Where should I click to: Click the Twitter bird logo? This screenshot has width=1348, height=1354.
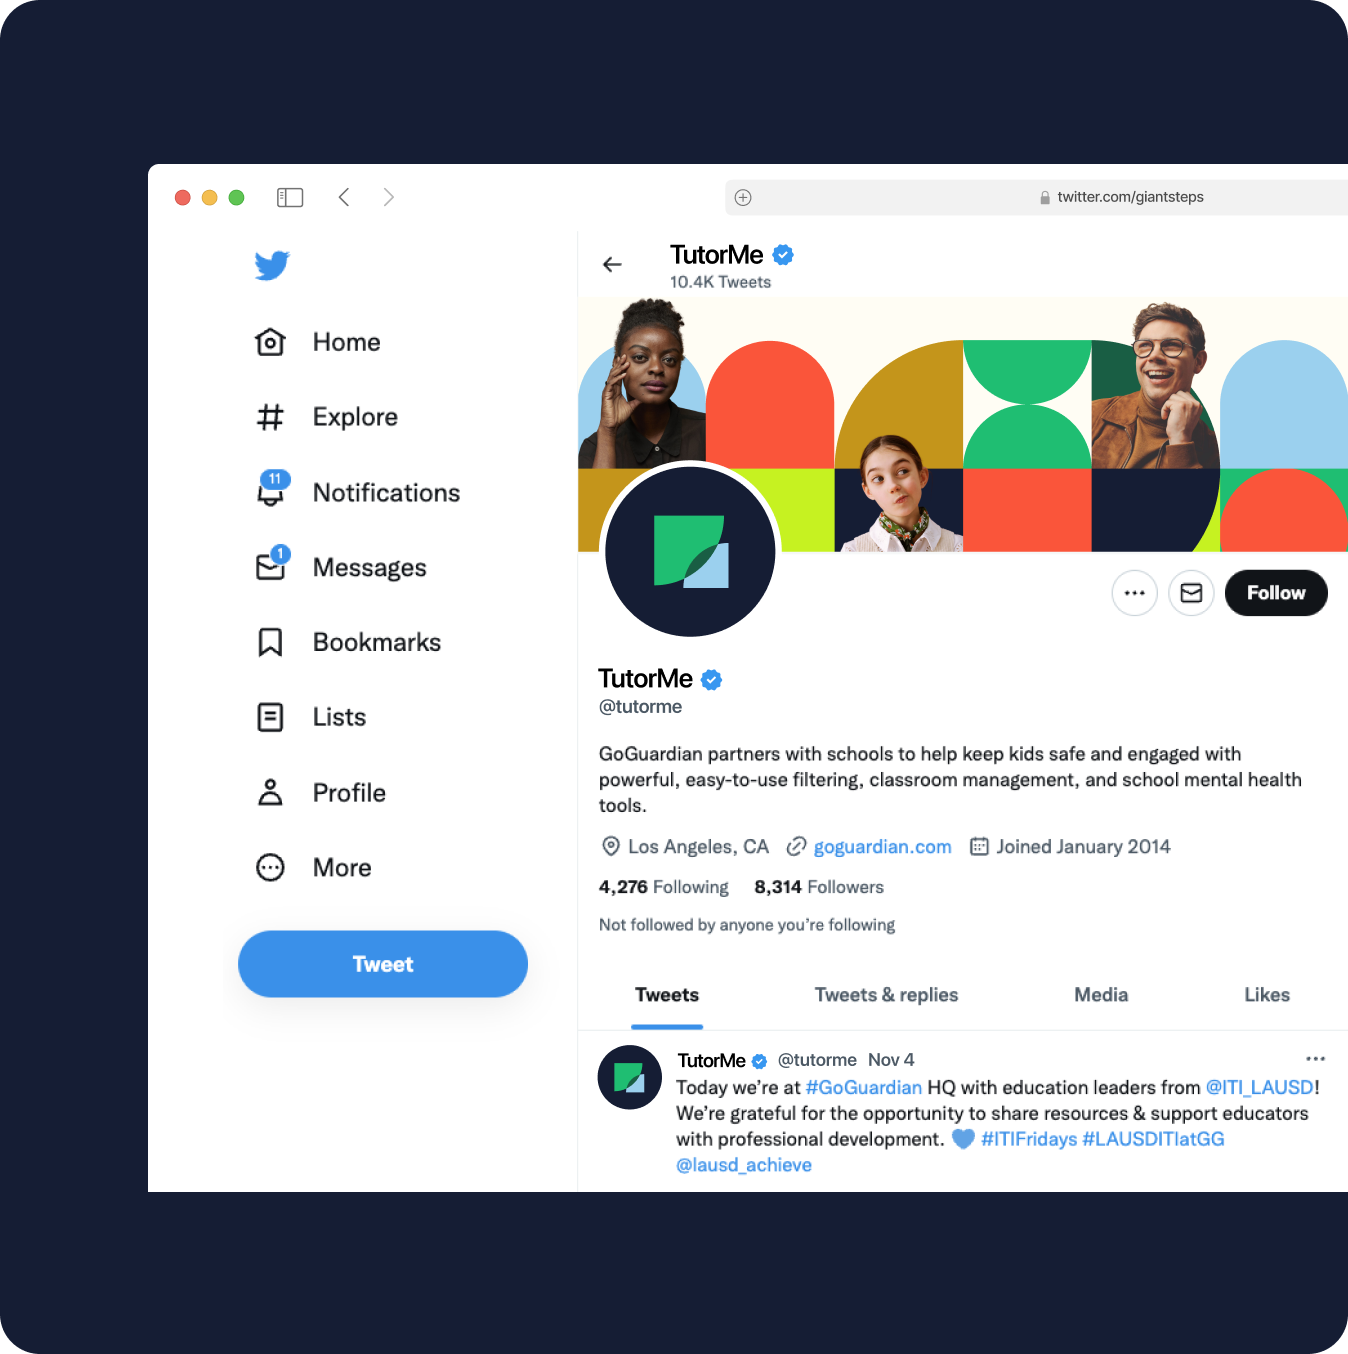272,265
